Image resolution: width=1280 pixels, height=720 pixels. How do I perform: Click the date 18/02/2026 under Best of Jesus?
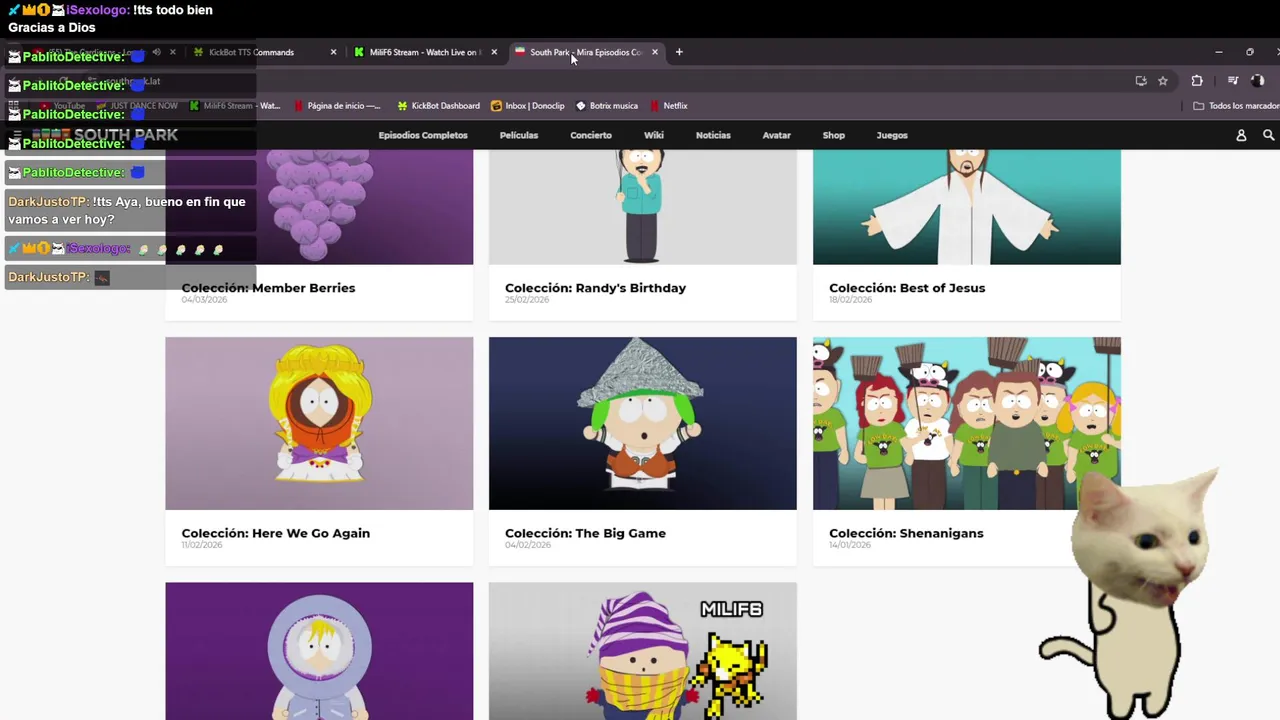click(x=851, y=300)
